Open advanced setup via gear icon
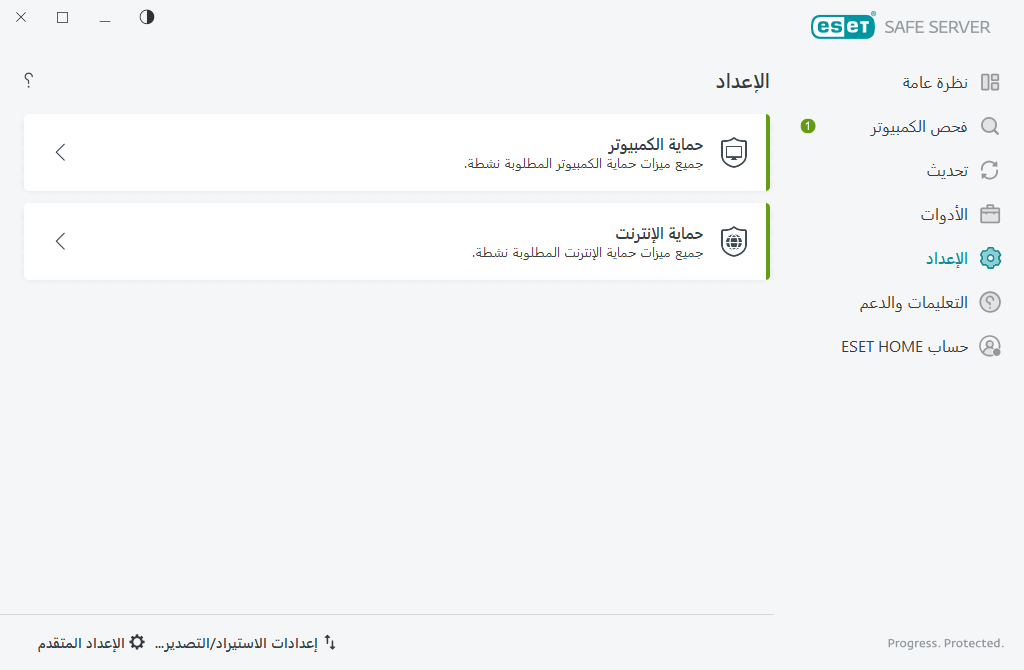Viewport: 1024px width, 670px height. click(137, 643)
